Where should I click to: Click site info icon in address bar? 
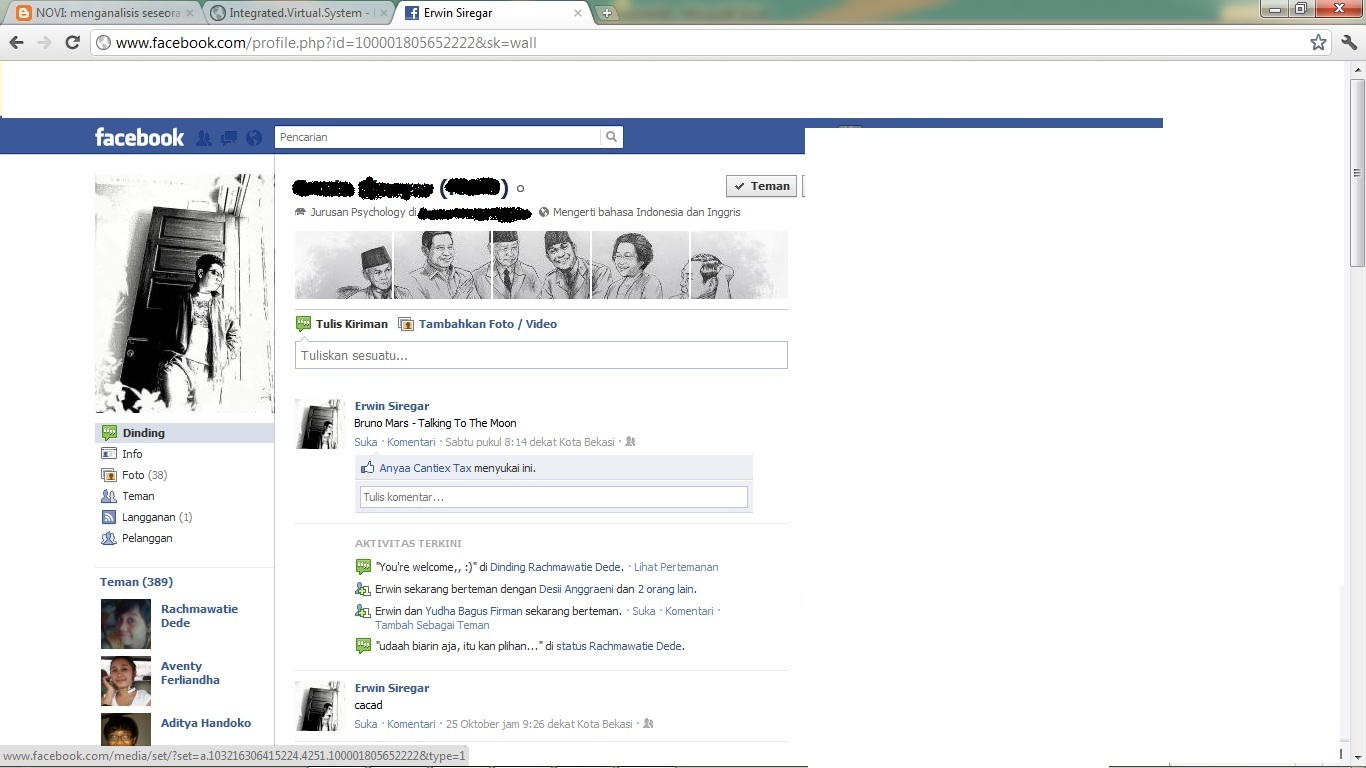pos(103,42)
